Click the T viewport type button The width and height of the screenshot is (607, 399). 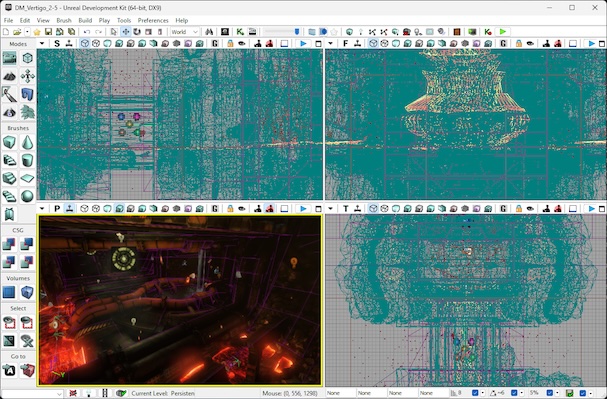click(x=346, y=209)
